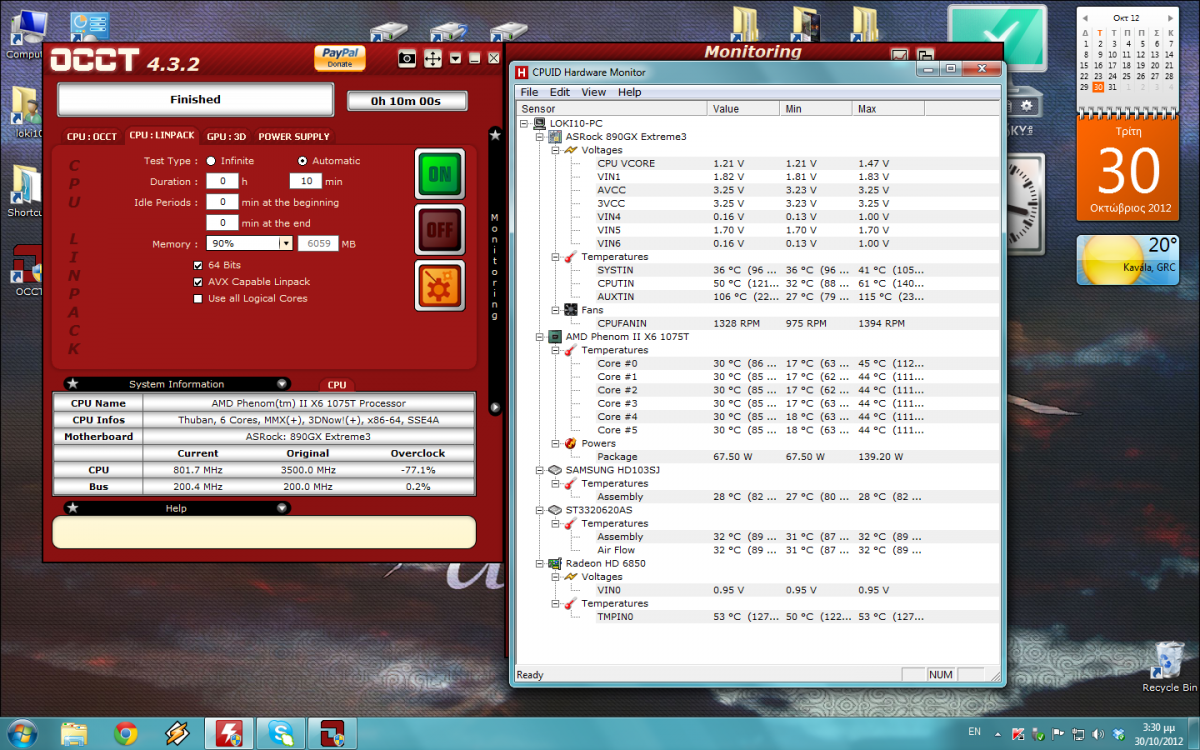Image resolution: width=1200 pixels, height=750 pixels.
Task: Enable Use all Logical Cores checkbox
Action: (x=199, y=299)
